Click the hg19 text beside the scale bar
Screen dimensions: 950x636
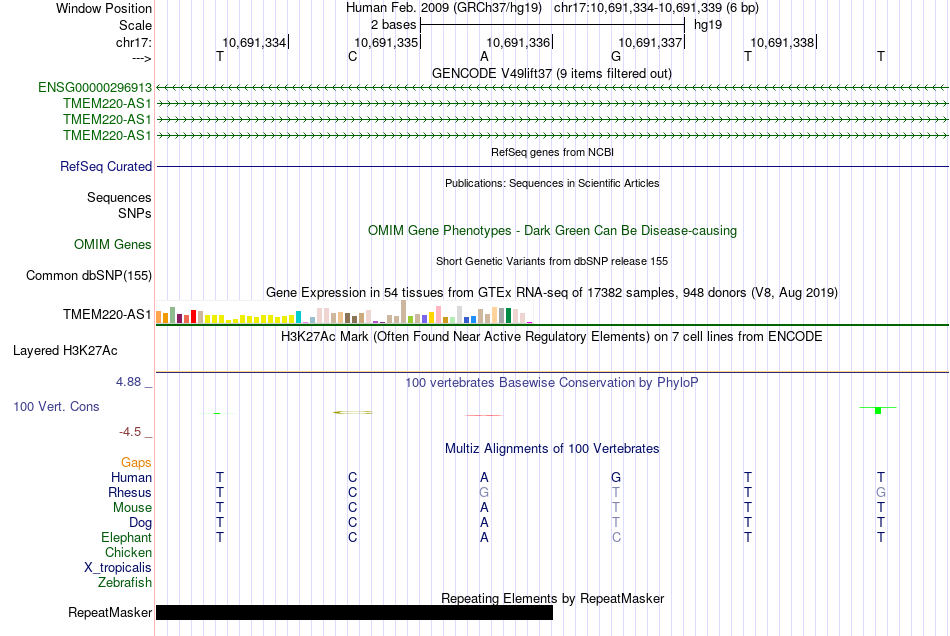click(708, 25)
